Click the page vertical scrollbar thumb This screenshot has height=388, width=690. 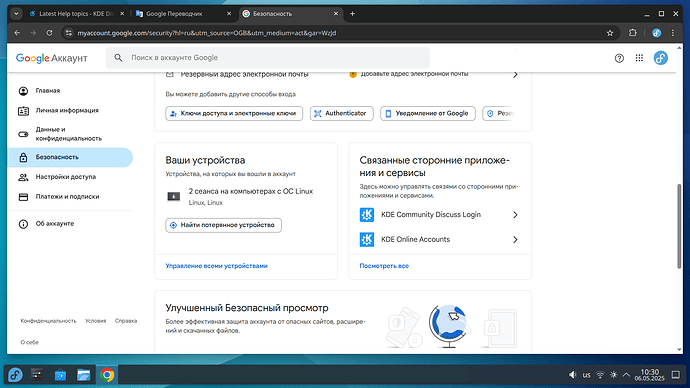(679, 226)
